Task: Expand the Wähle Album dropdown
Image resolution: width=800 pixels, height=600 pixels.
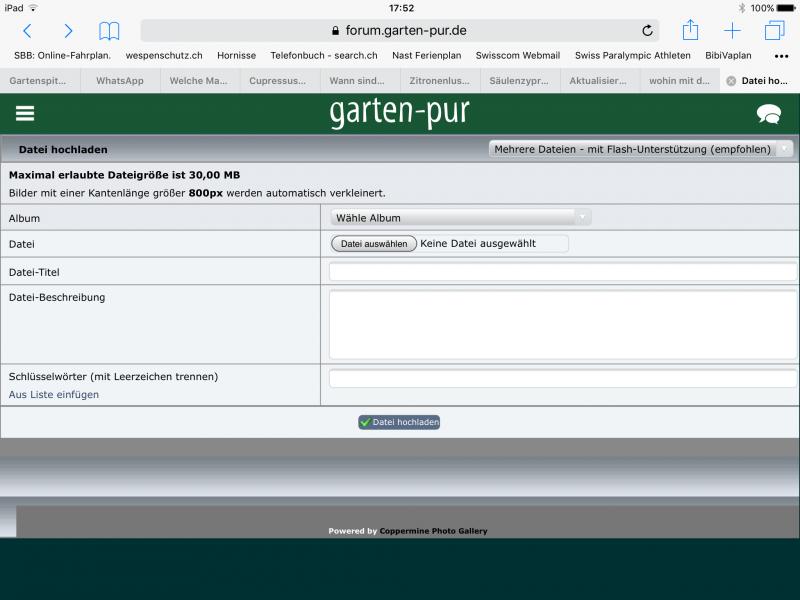Action: (461, 217)
